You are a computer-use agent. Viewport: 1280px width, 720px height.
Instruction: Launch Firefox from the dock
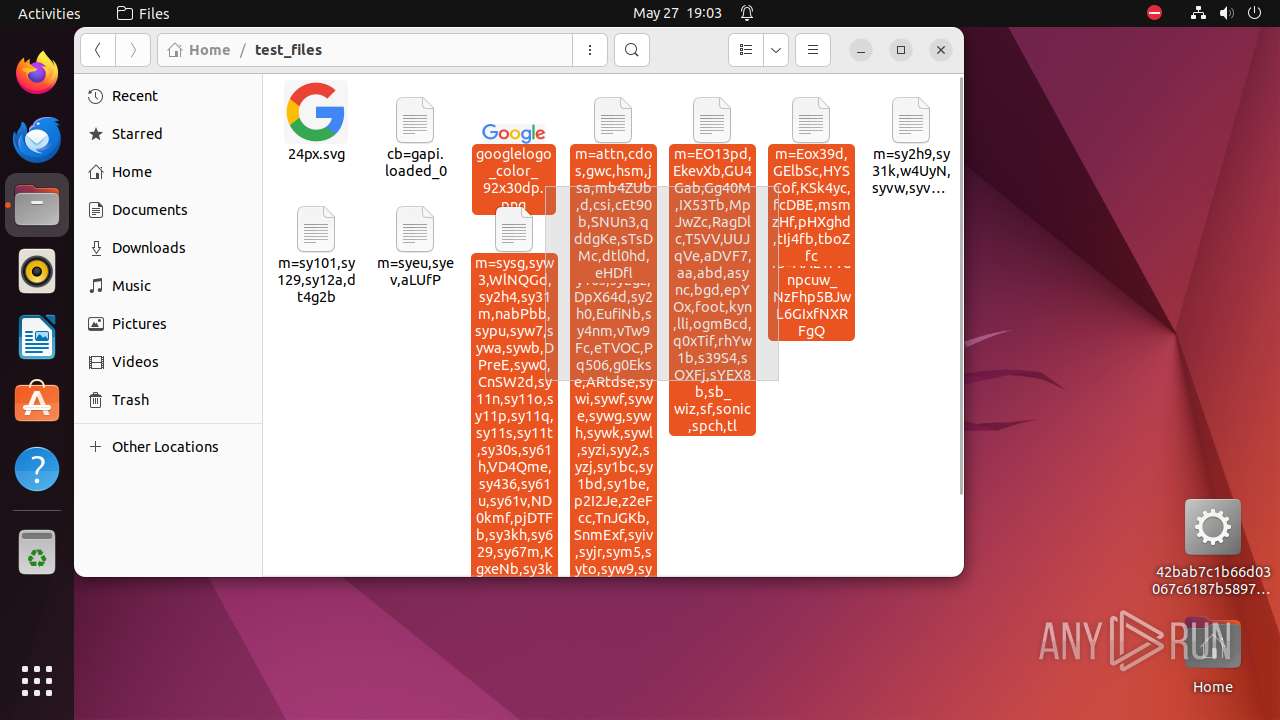(37, 73)
